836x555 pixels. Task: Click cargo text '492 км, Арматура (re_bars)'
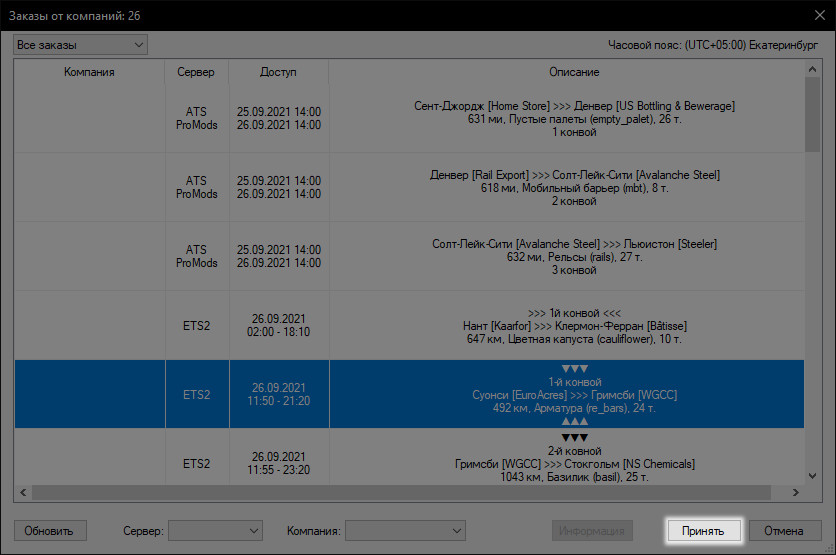(x=574, y=408)
